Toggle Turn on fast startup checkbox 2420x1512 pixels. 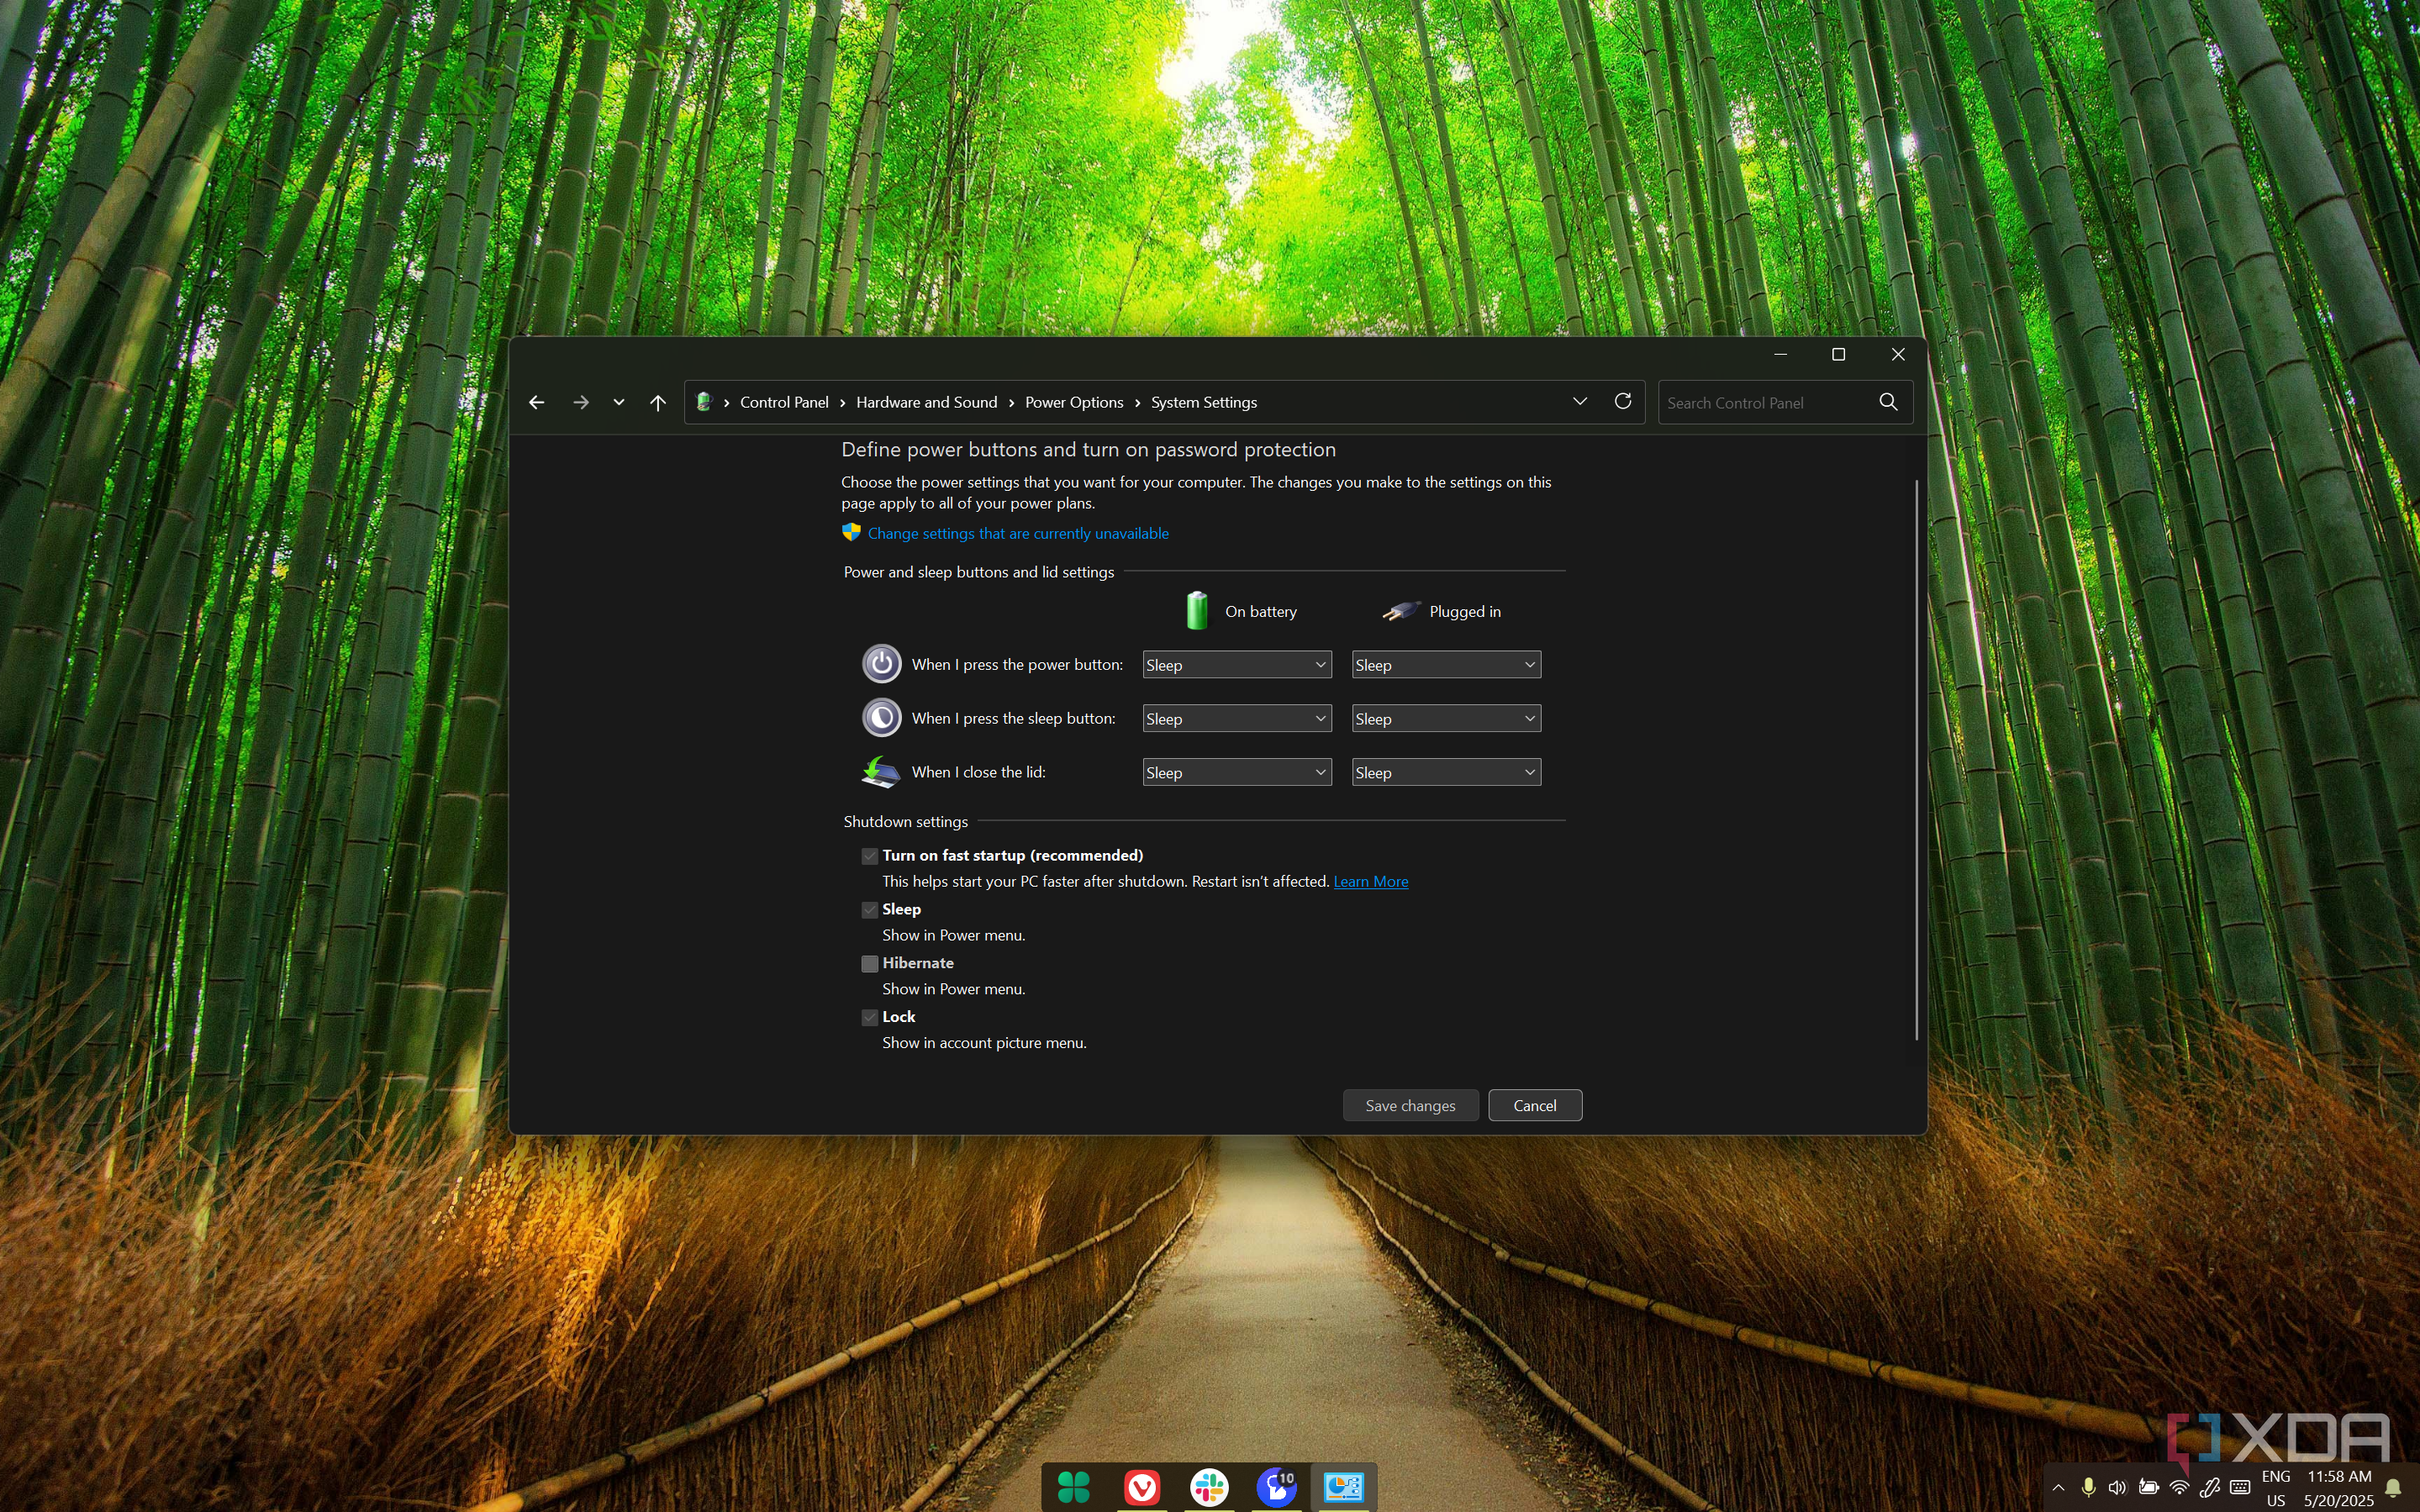(870, 856)
